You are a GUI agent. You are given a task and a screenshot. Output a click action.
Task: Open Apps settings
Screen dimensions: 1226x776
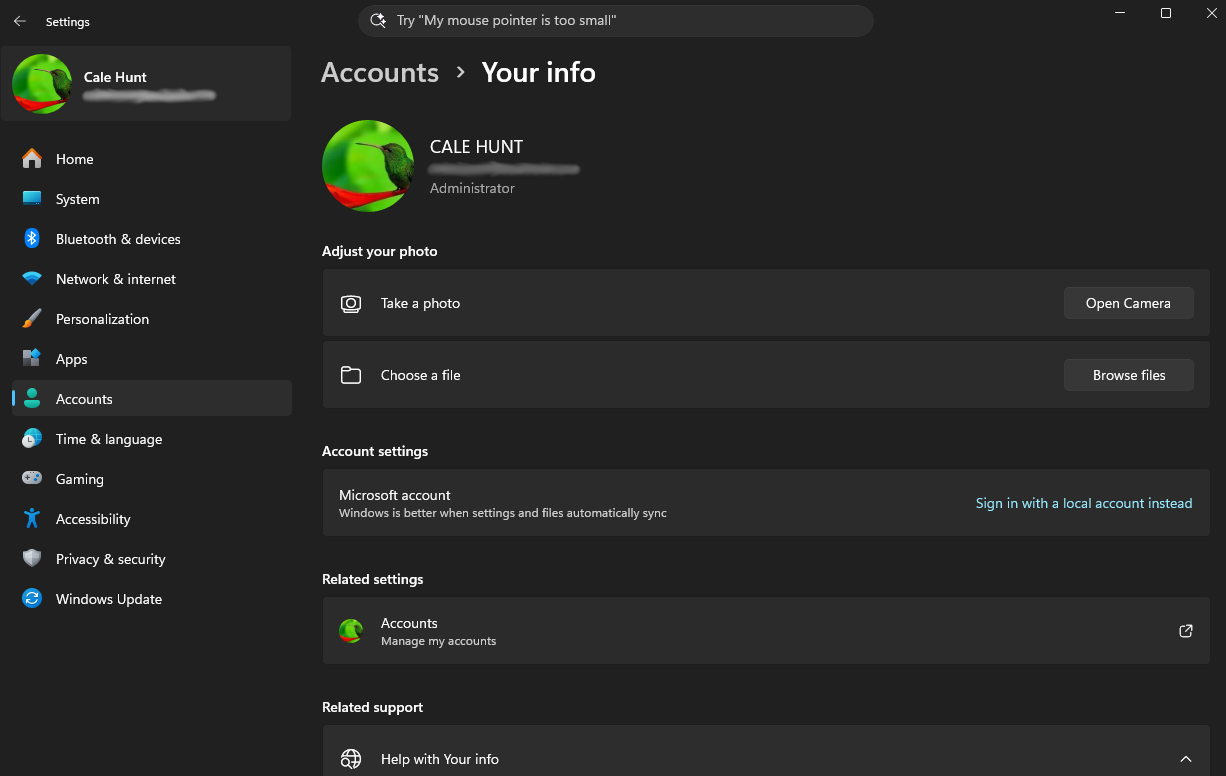coord(152,359)
